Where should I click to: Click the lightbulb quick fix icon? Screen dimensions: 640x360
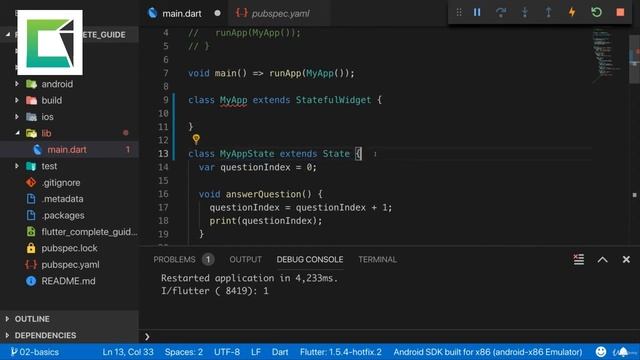(x=196, y=139)
